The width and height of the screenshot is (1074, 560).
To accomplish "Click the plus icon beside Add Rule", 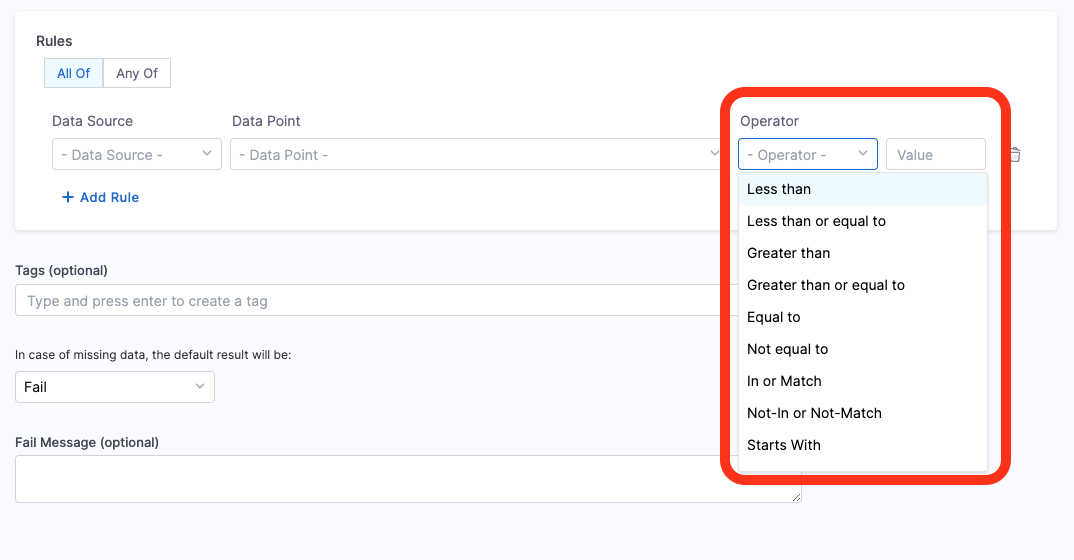I will (68, 197).
